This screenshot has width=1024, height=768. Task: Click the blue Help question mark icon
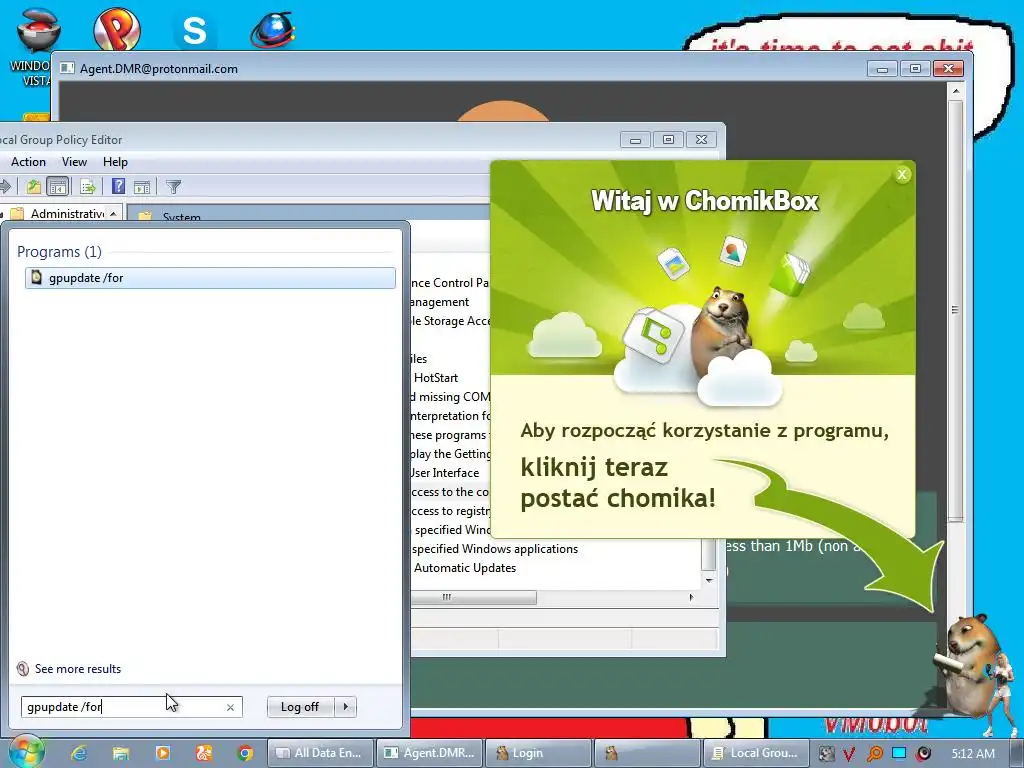pyautogui.click(x=118, y=187)
